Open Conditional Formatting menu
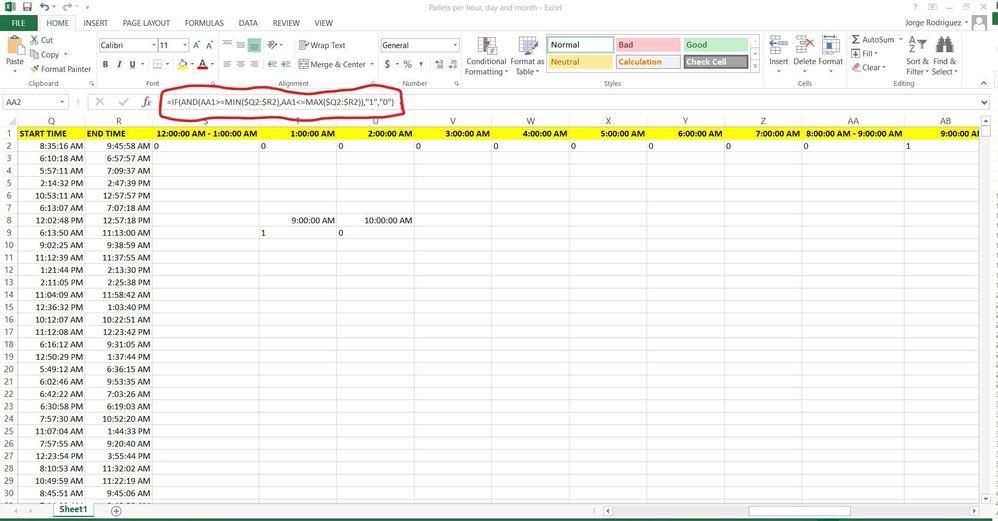Viewport: 998px width, 521px height. click(x=486, y=56)
